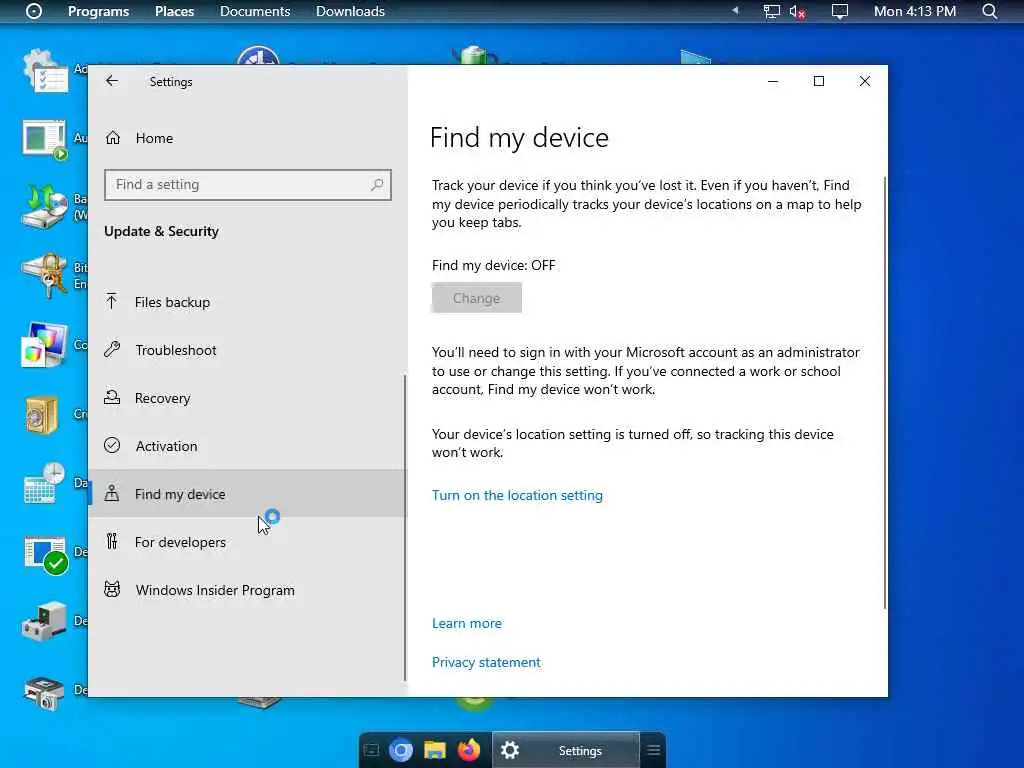Open the safe vault desktop icon

(42, 414)
